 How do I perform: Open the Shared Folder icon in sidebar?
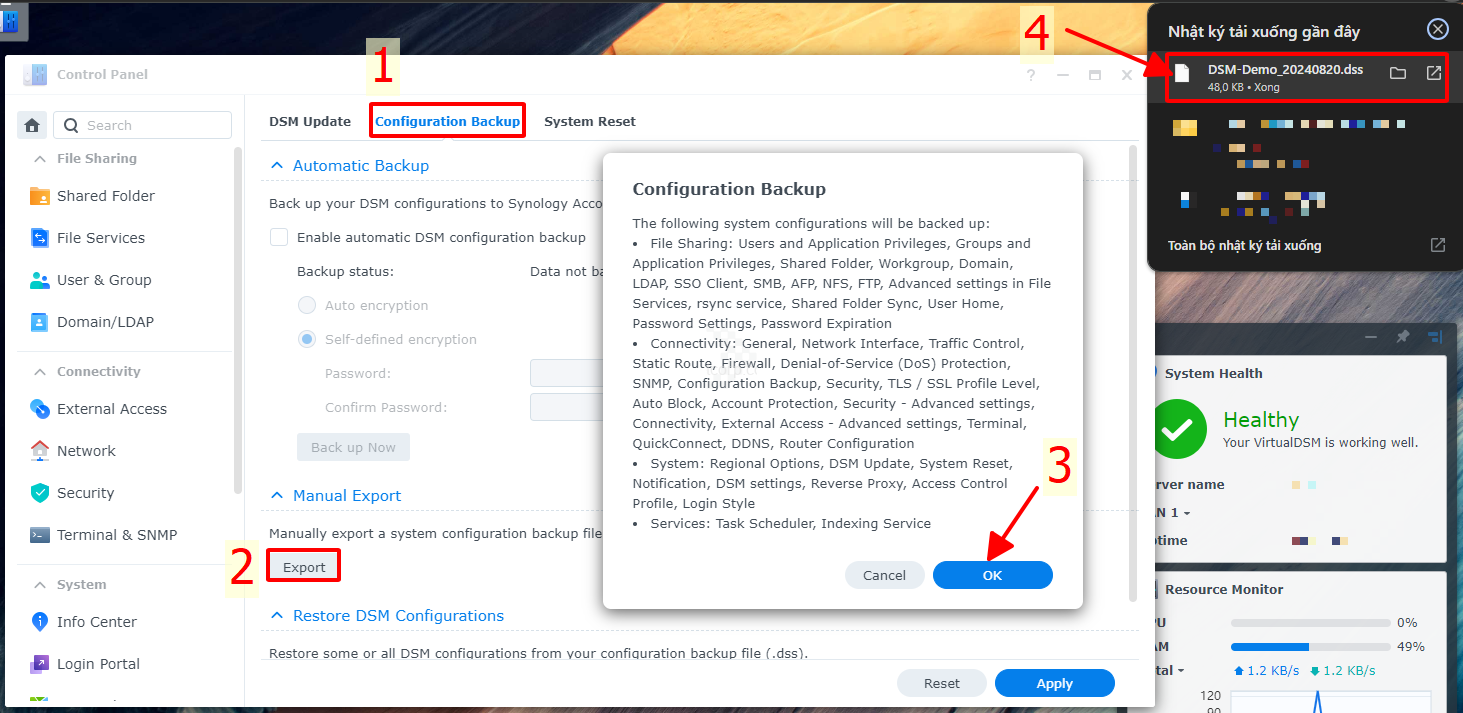[40, 196]
